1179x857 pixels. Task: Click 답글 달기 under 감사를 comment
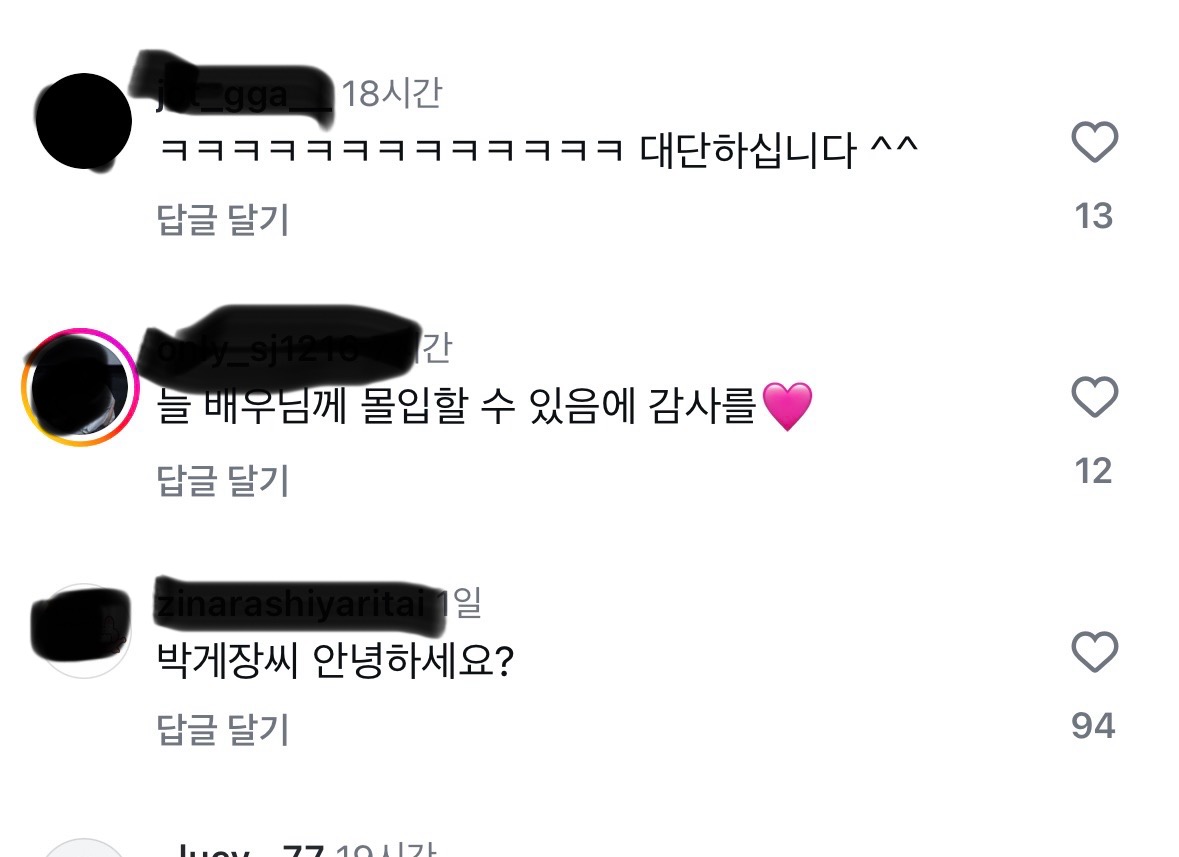[223, 480]
